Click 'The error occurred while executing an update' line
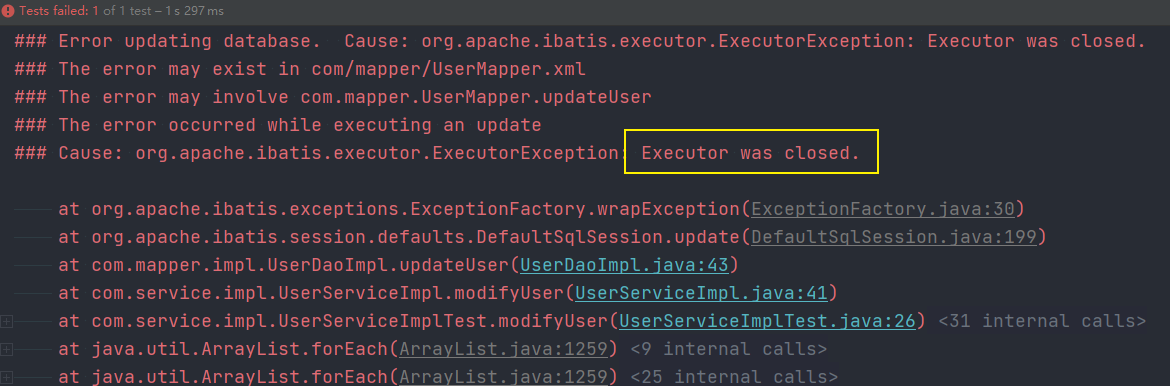This screenshot has width=1170, height=386. (x=278, y=125)
